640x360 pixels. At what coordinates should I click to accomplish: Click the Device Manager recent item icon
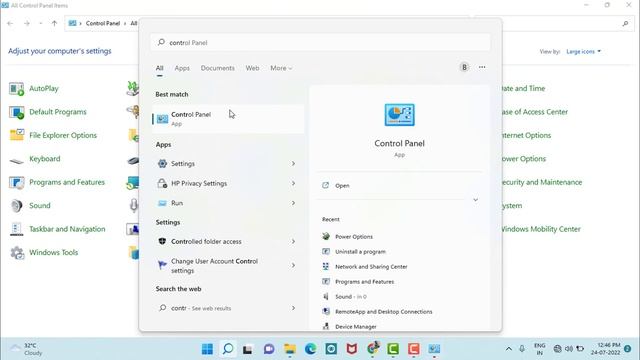(x=326, y=326)
